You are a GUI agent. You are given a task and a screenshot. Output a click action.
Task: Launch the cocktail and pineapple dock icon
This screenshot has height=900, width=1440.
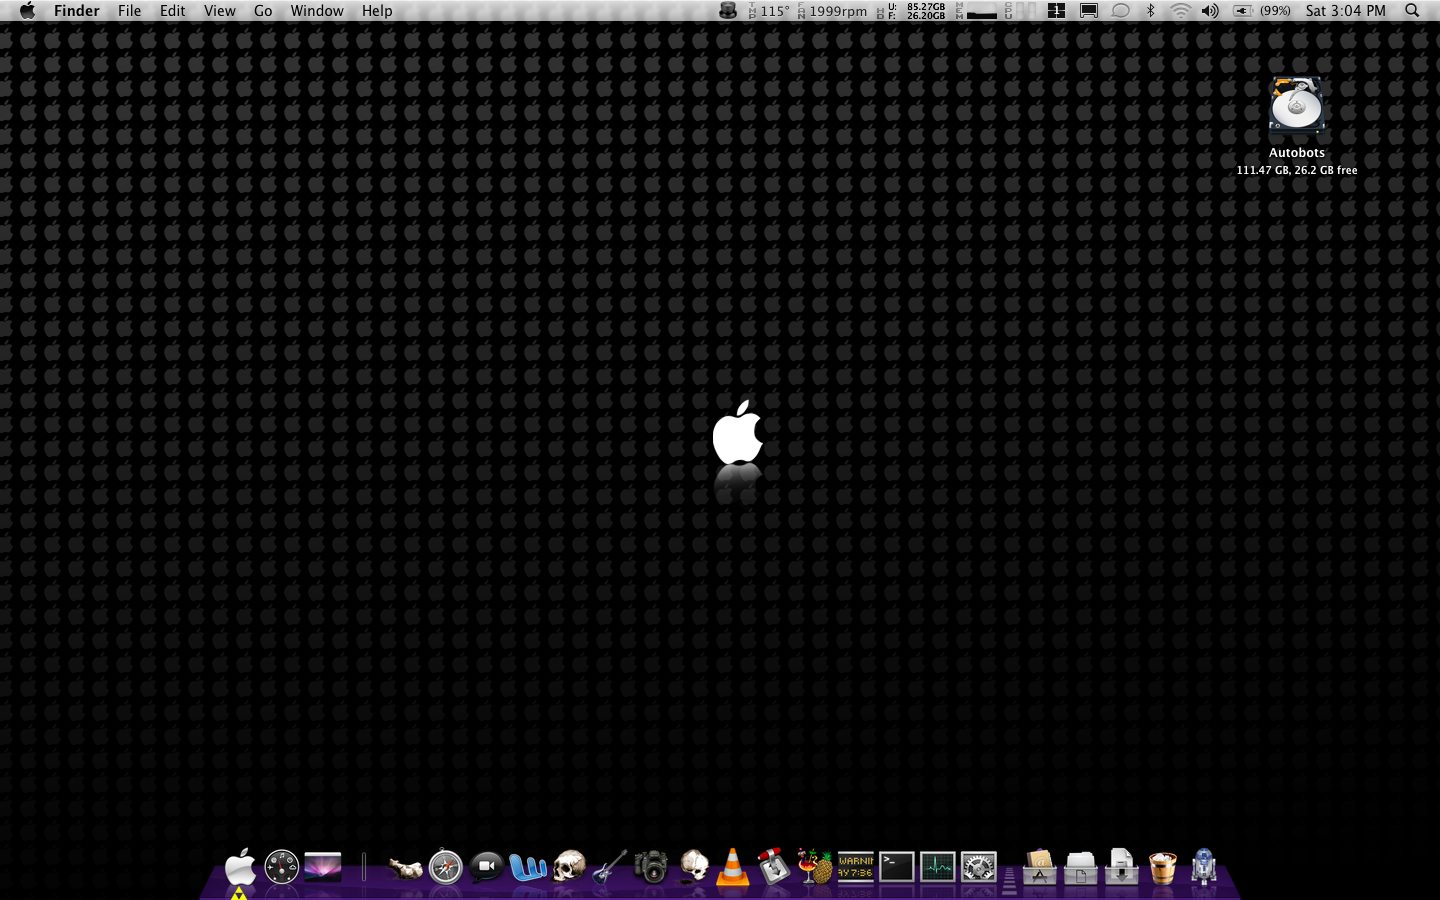point(814,866)
